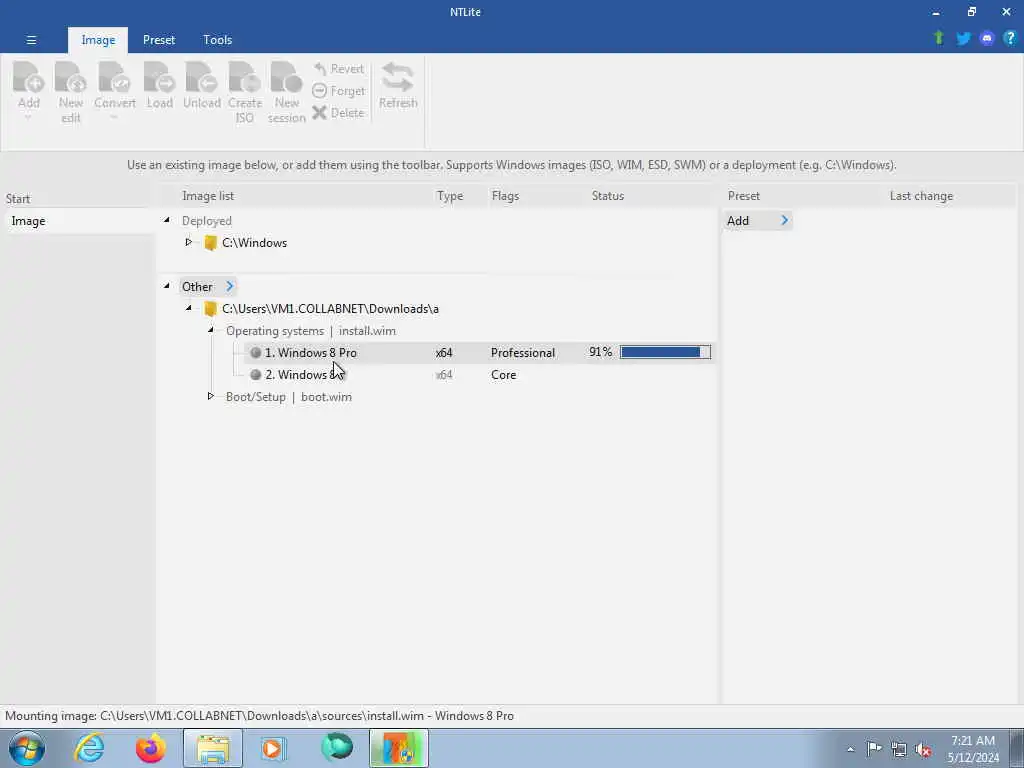Click the Forget button in ribbon
The height and width of the screenshot is (768, 1024).
click(x=338, y=91)
